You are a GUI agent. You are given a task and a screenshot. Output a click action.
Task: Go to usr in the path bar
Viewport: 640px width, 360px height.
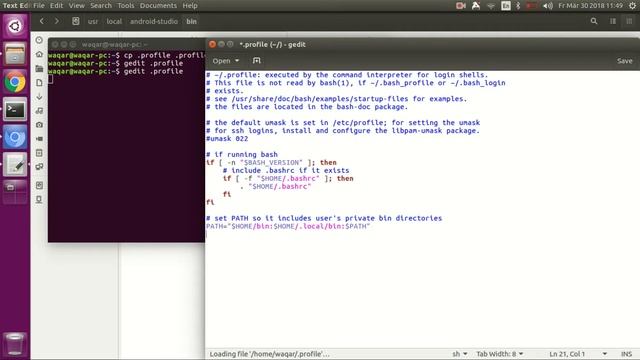click(93, 21)
